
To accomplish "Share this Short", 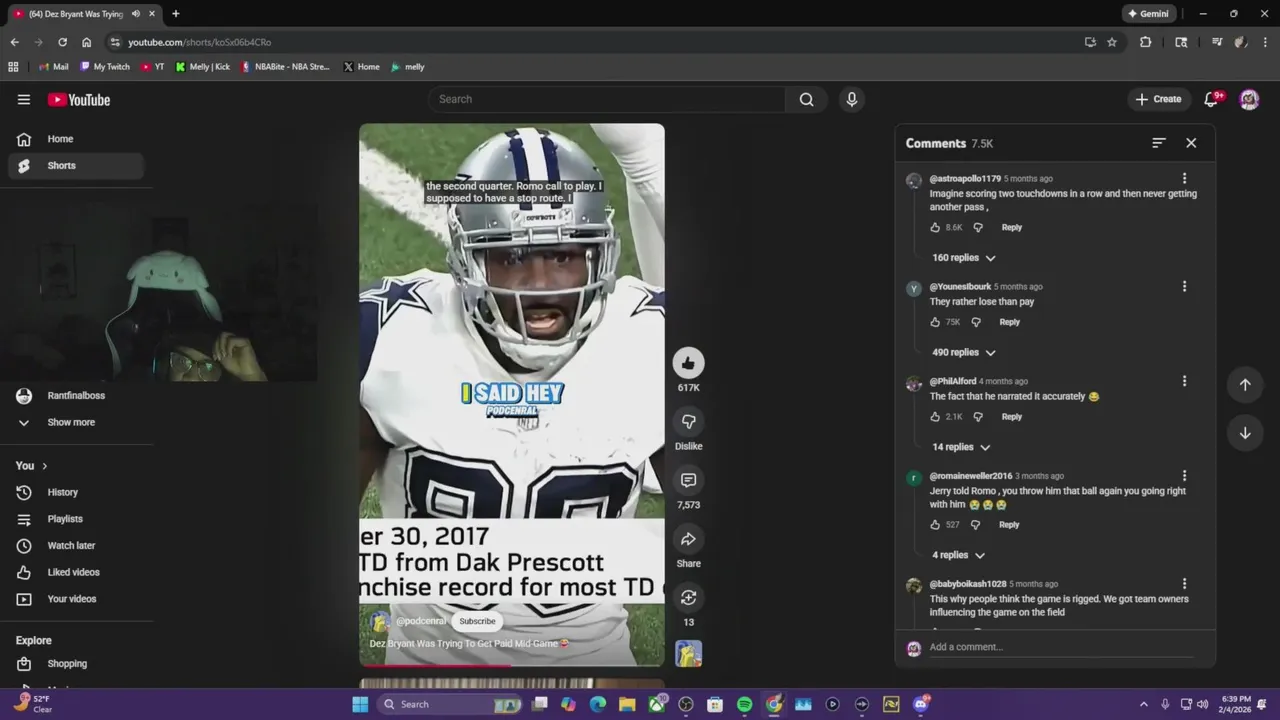I will pos(688,539).
